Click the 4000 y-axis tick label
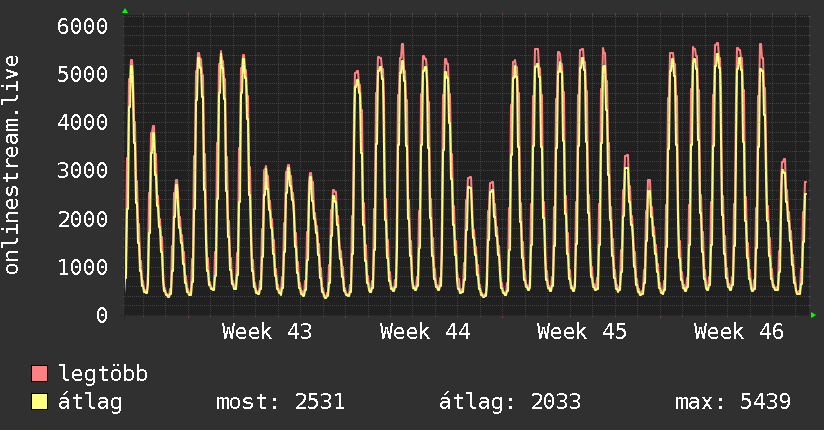The image size is (824, 430). [82, 122]
